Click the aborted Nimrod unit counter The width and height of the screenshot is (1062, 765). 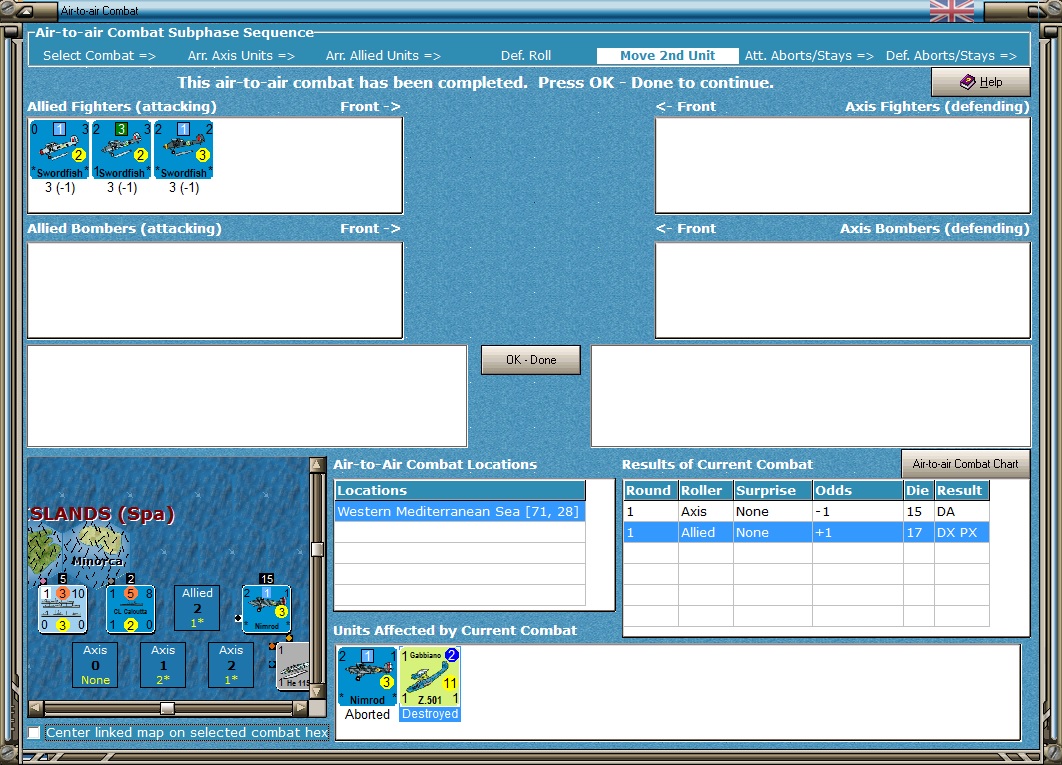(367, 676)
